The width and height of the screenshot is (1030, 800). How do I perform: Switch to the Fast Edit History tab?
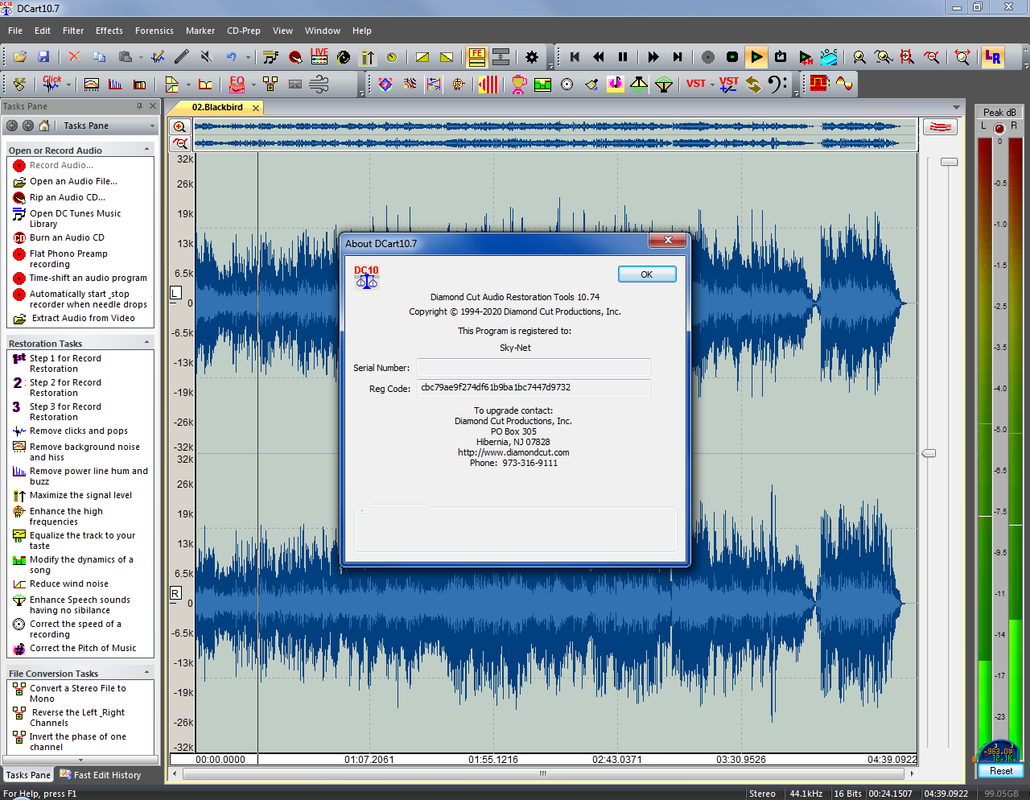(100, 775)
